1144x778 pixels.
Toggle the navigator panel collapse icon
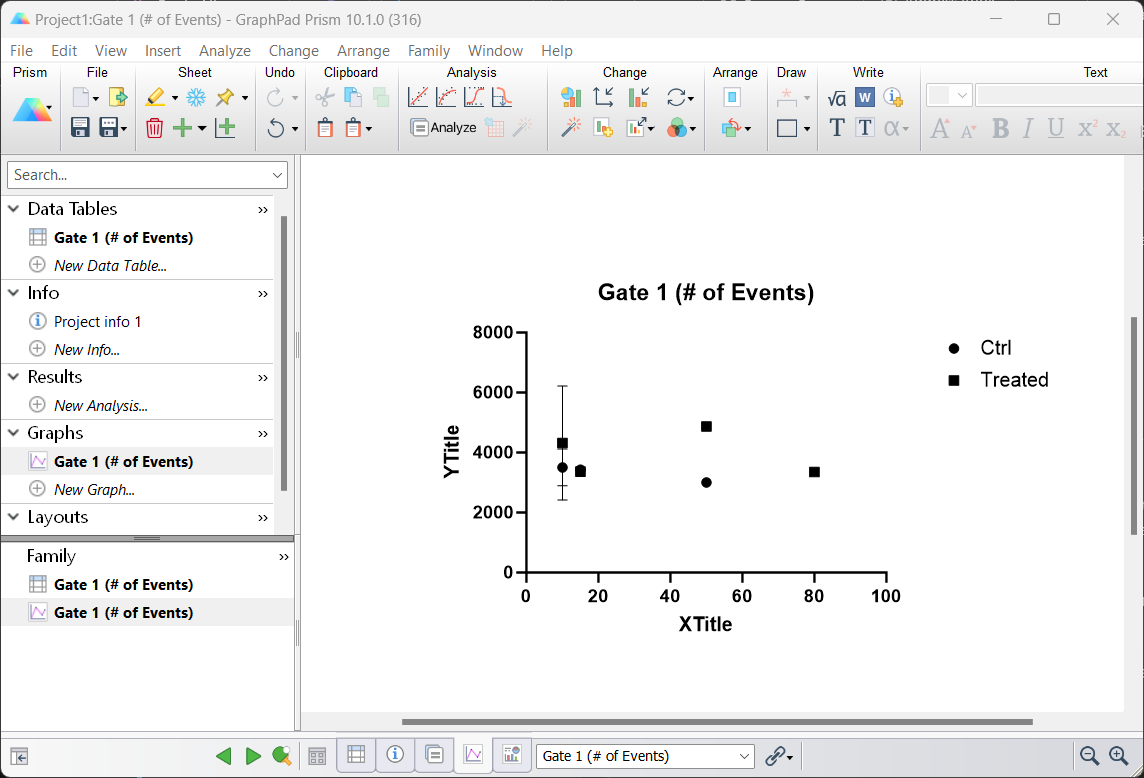[x=18, y=756]
